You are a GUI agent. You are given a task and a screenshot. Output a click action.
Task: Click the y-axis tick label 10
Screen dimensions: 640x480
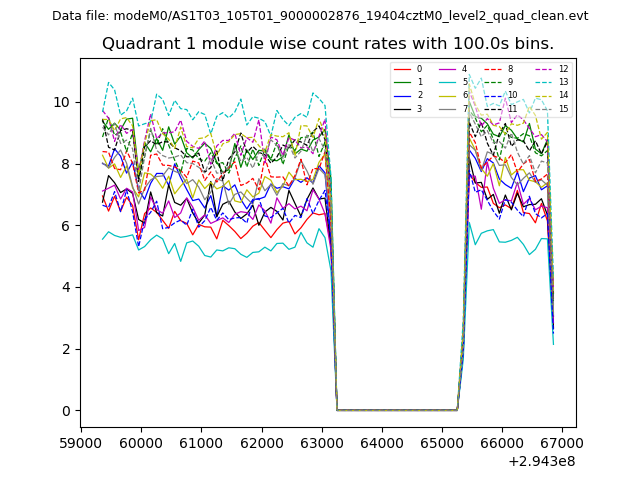(x=61, y=102)
